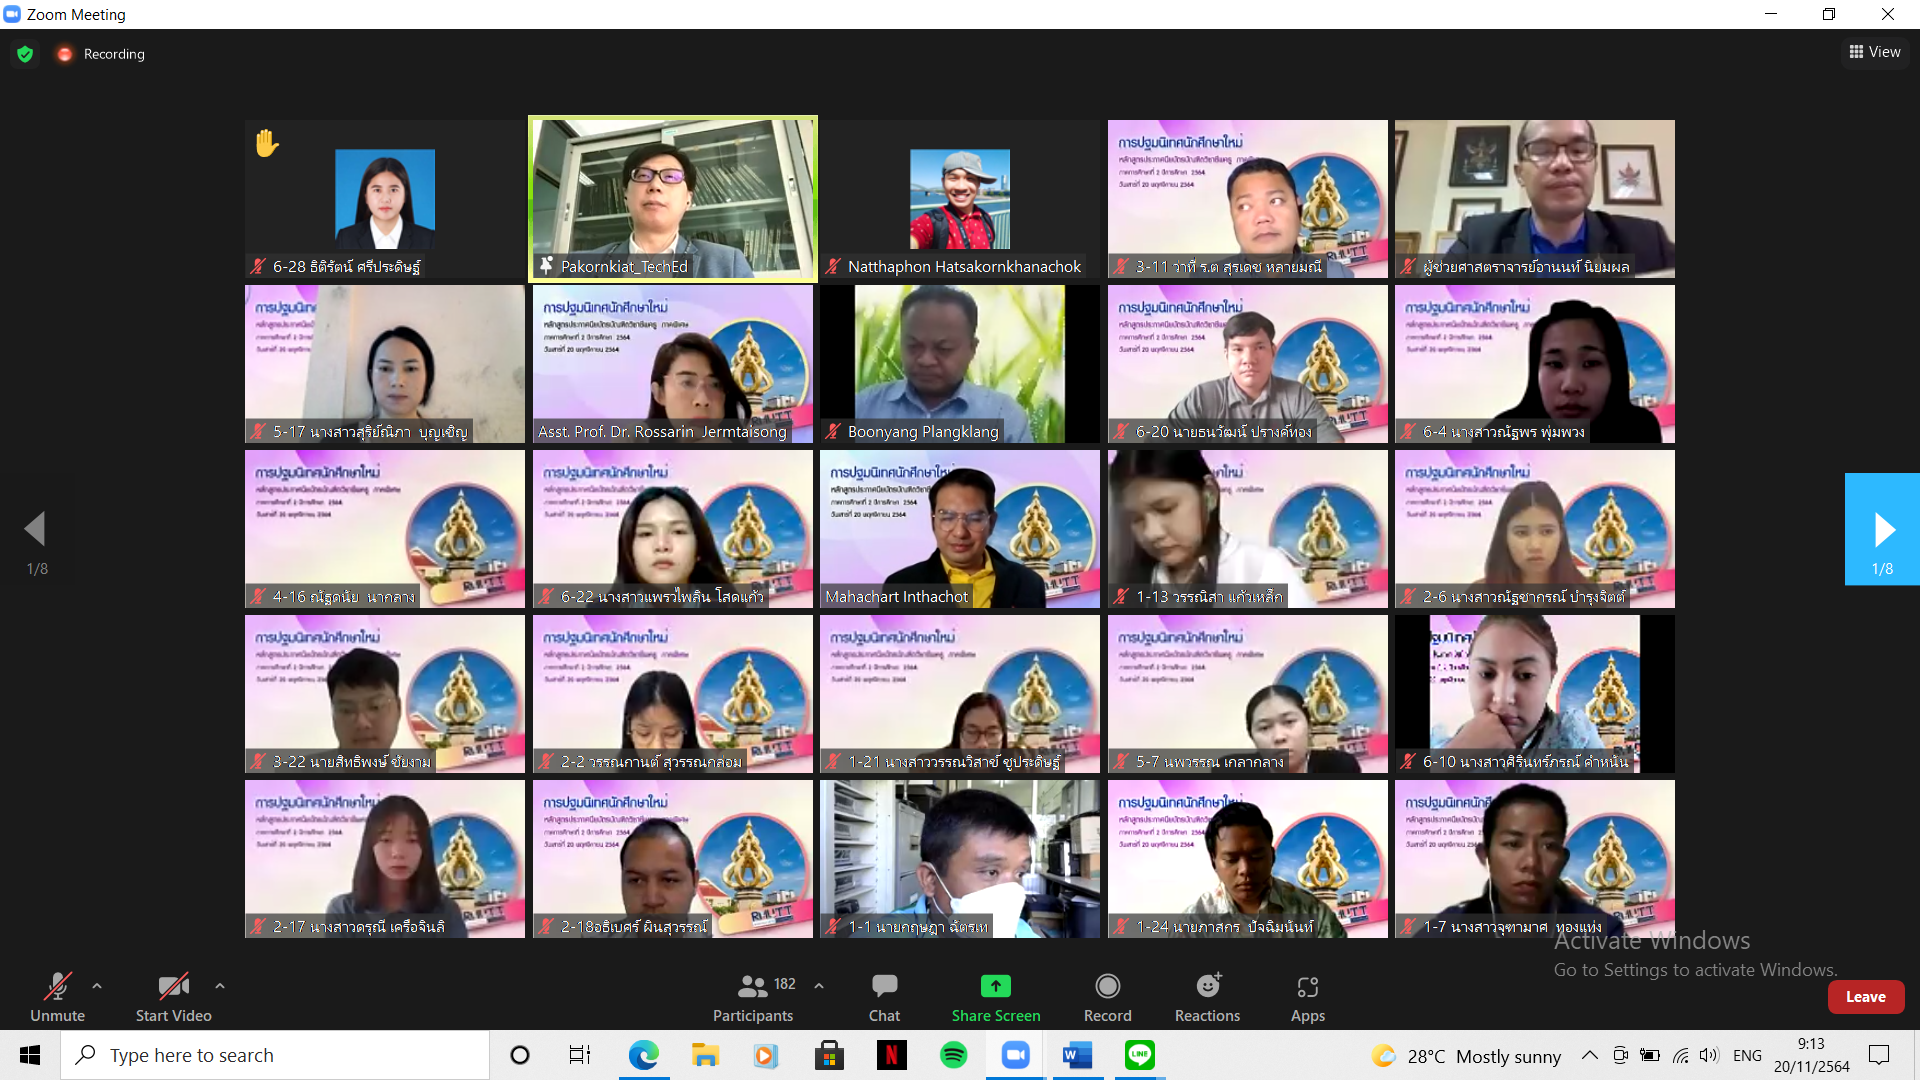Click the Unmute microphone button
This screenshot has height=1080, width=1920.
pyautogui.click(x=57, y=997)
